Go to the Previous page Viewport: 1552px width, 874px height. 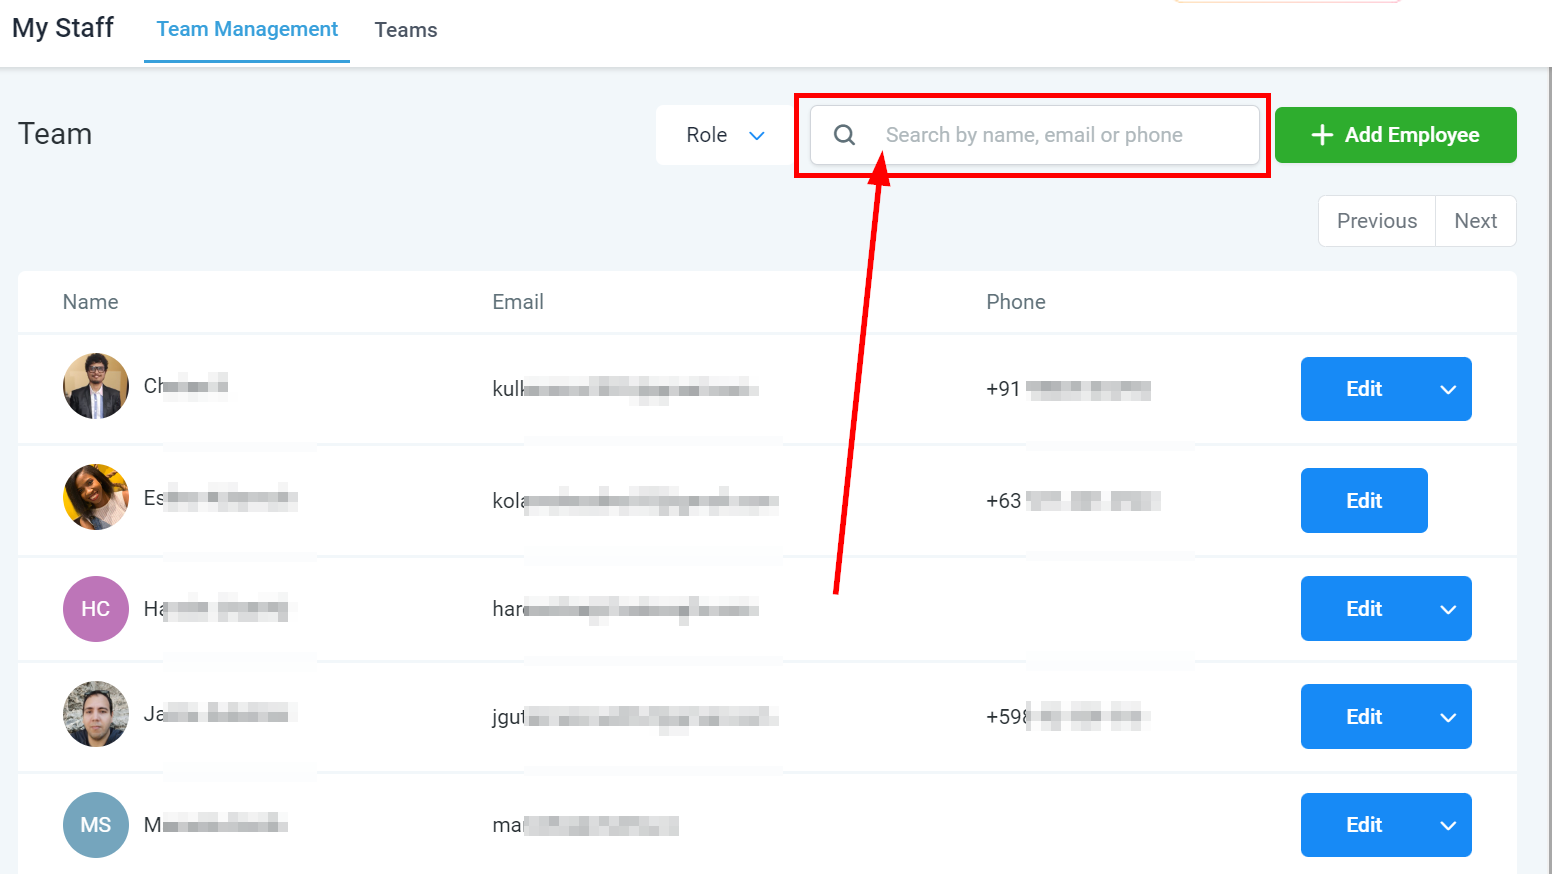tap(1376, 221)
